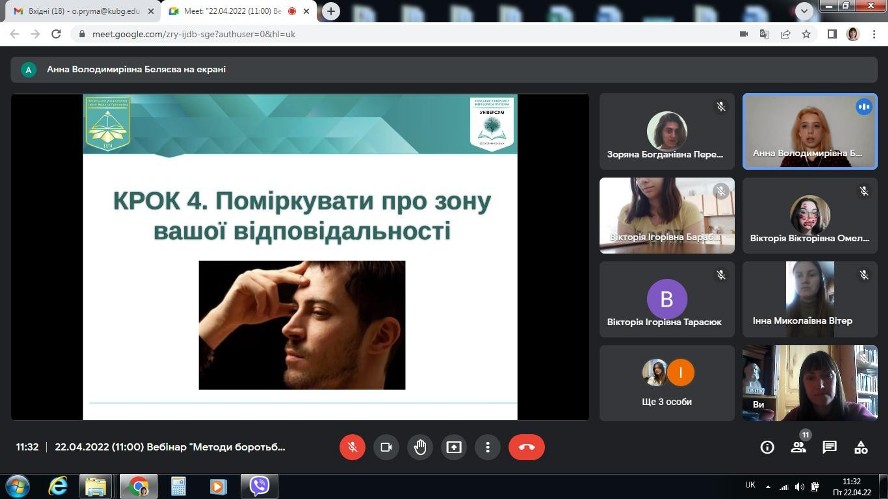Image resolution: width=888 pixels, height=499 pixels.
Task: Click the power plug tray icon
Action: [x=815, y=487]
